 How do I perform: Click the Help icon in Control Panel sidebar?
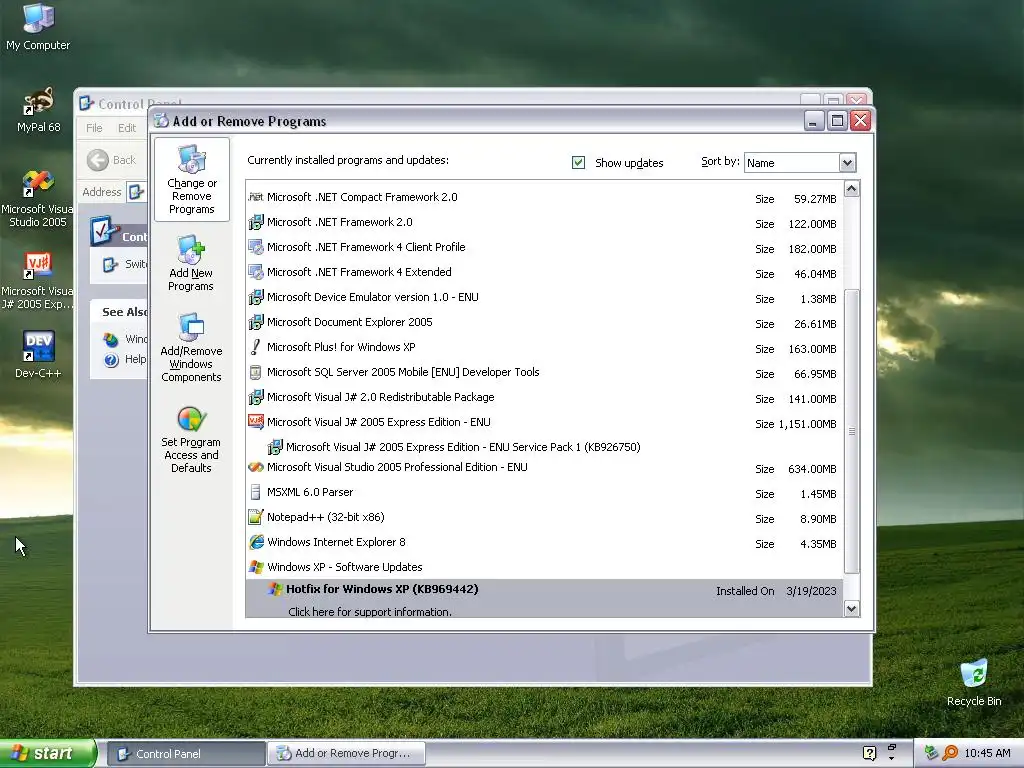click(112, 360)
